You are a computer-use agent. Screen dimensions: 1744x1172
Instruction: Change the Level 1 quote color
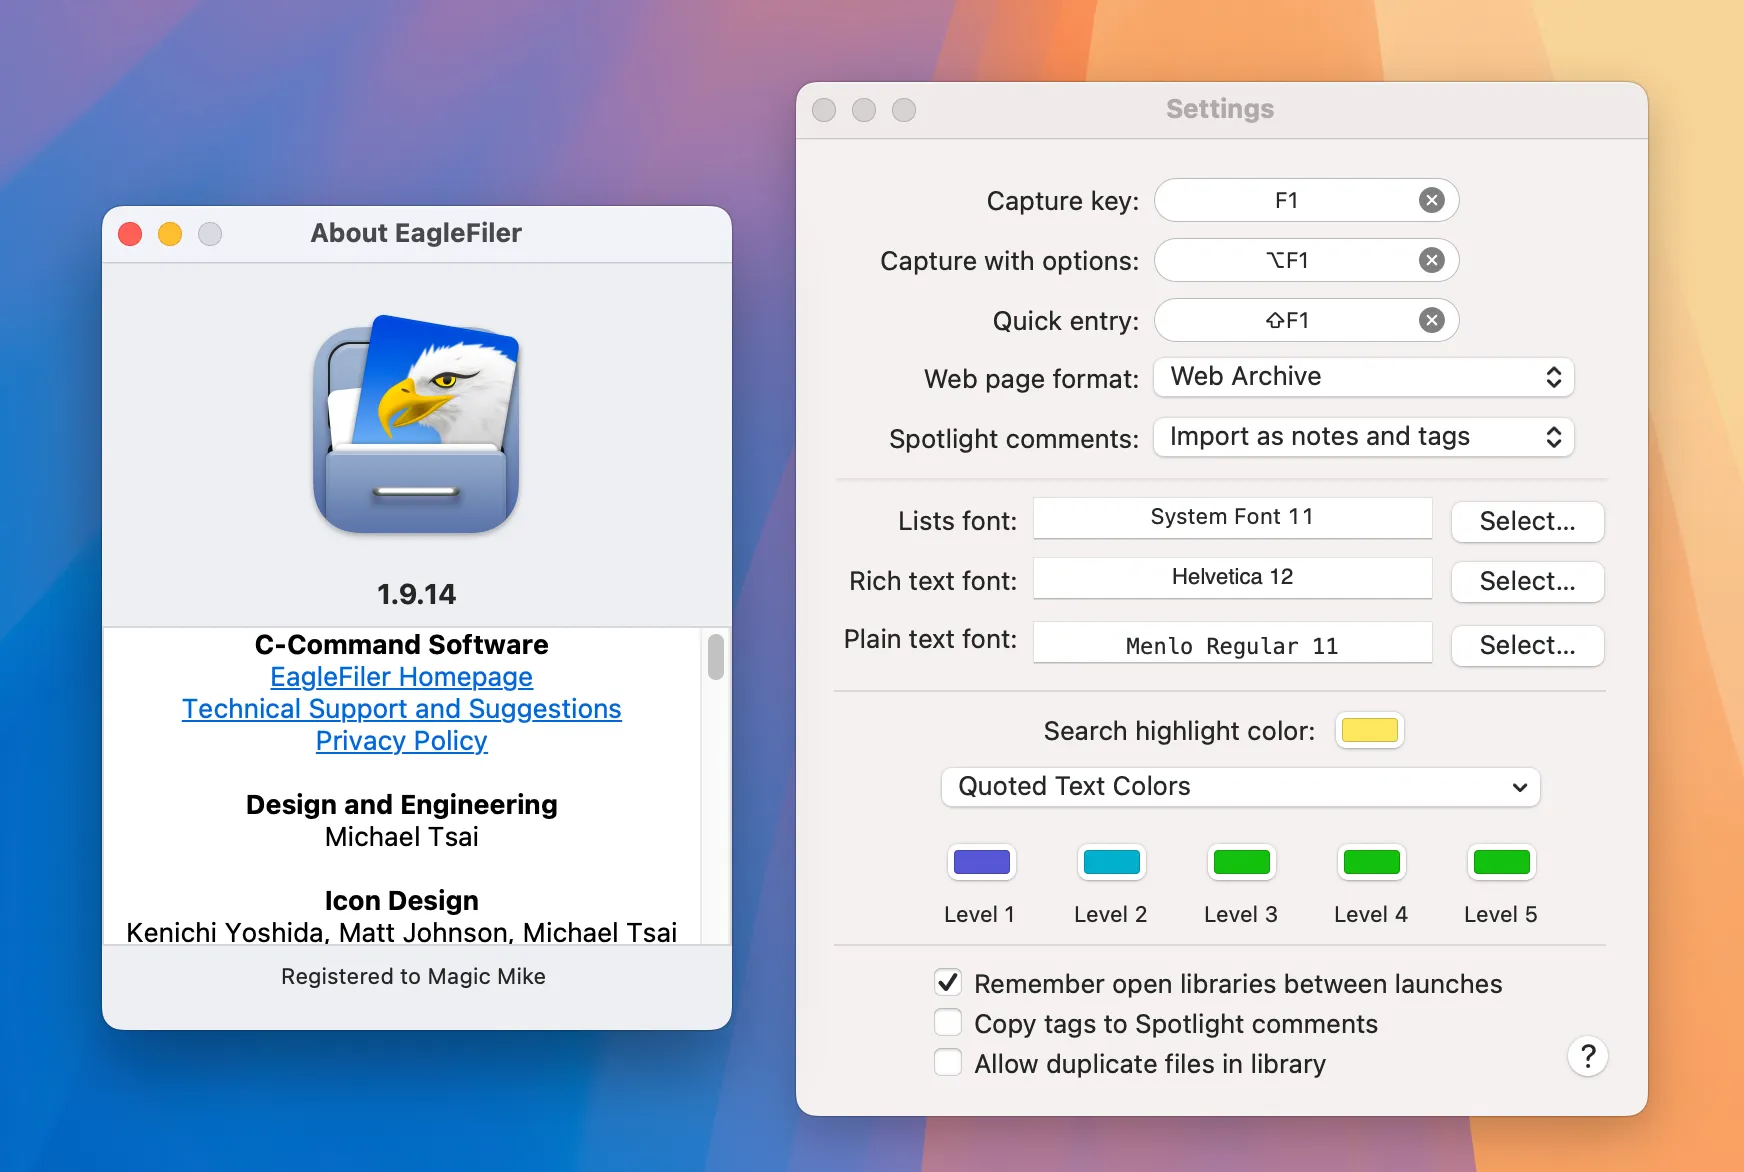pos(981,862)
